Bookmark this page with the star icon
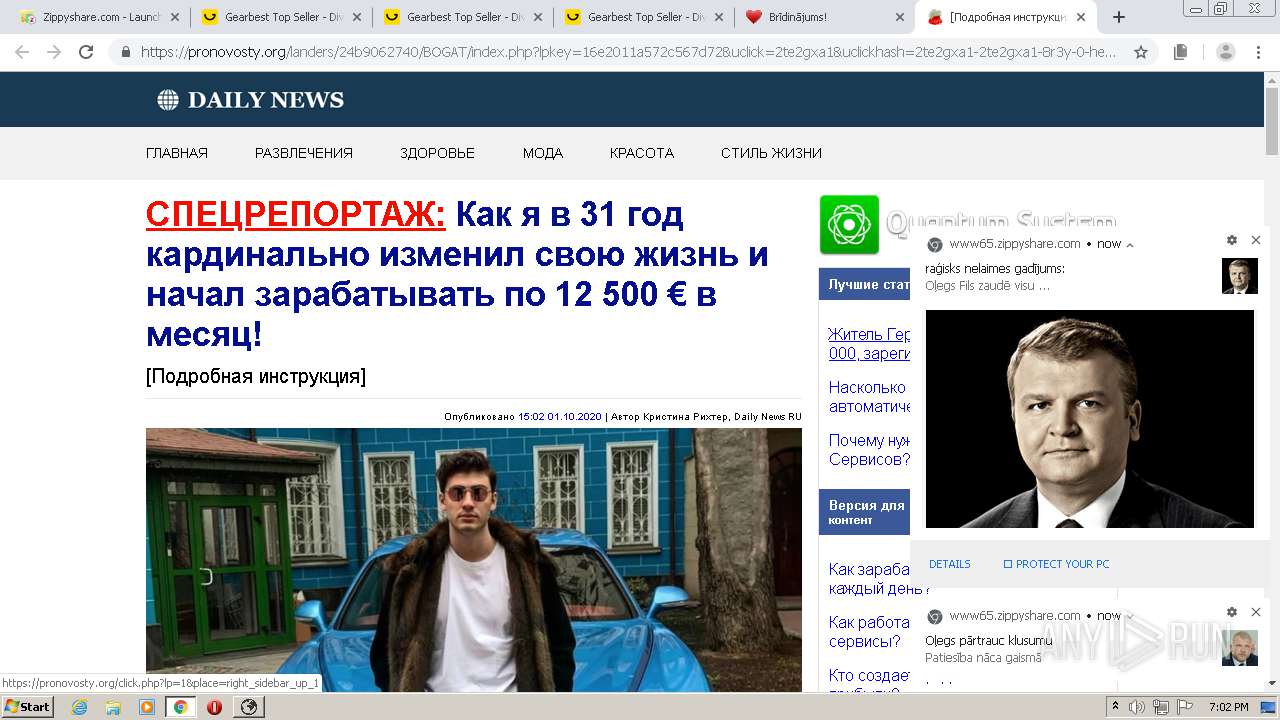Screen dimensions: 1280x720 1141,52
